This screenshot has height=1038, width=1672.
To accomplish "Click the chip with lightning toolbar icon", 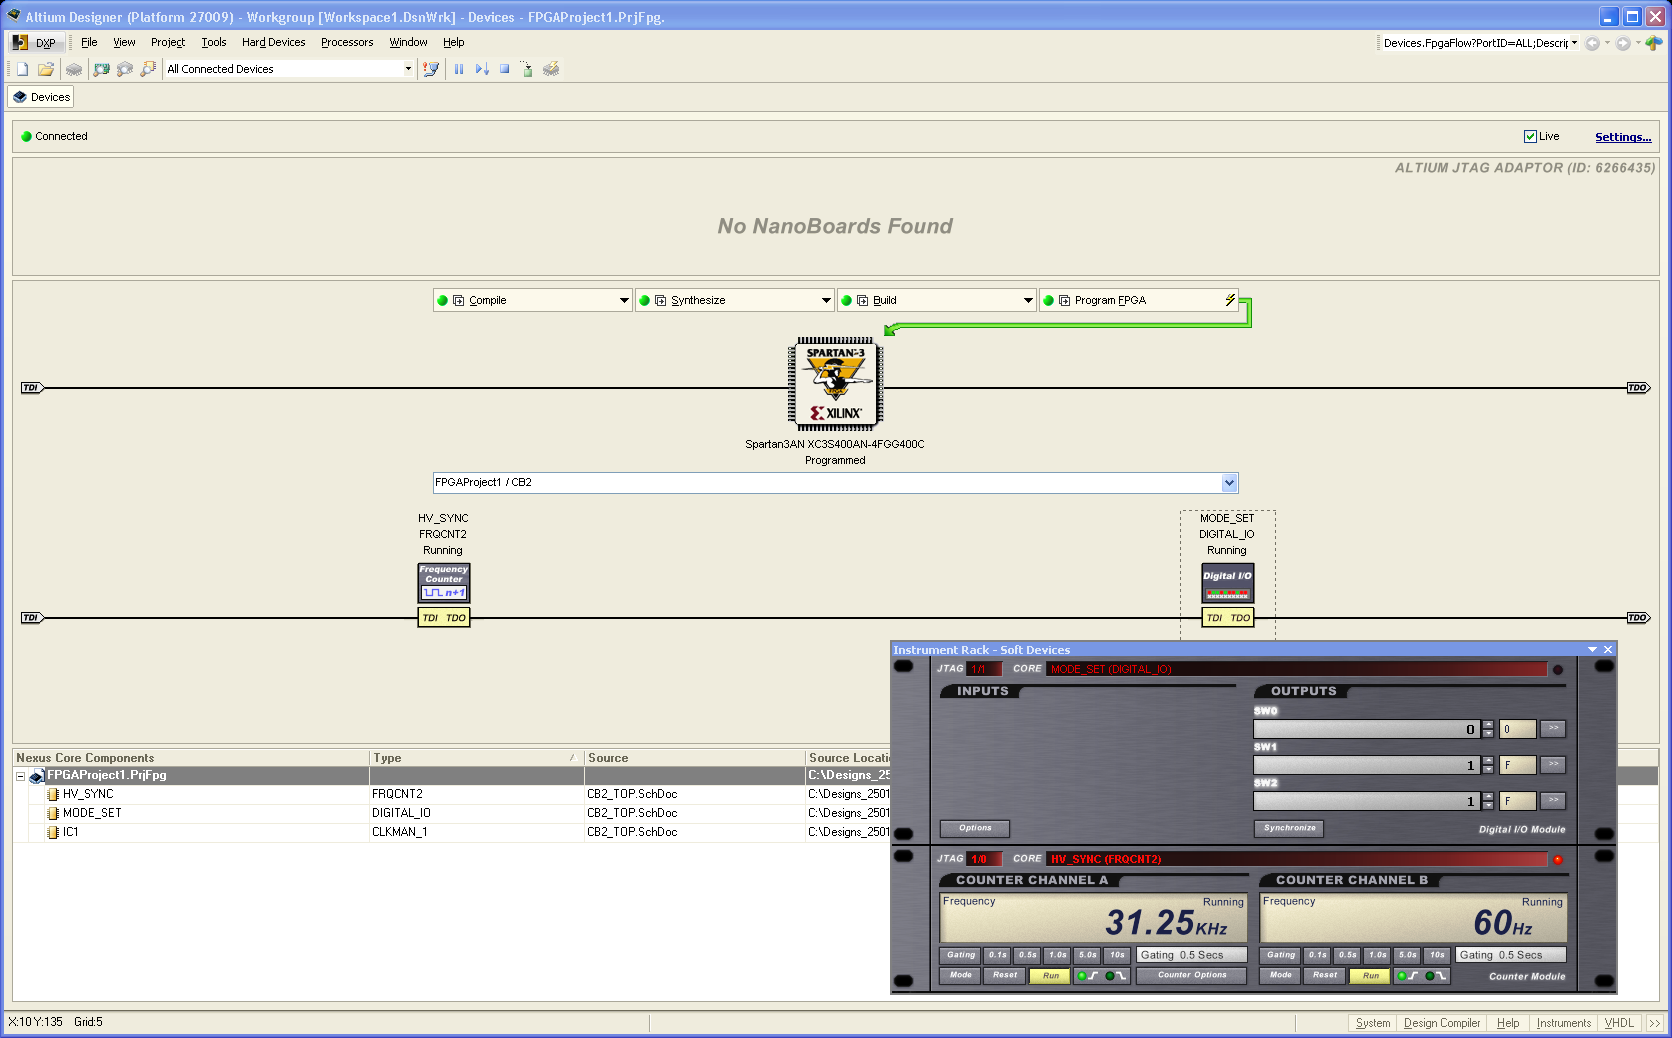I will coord(551,69).
